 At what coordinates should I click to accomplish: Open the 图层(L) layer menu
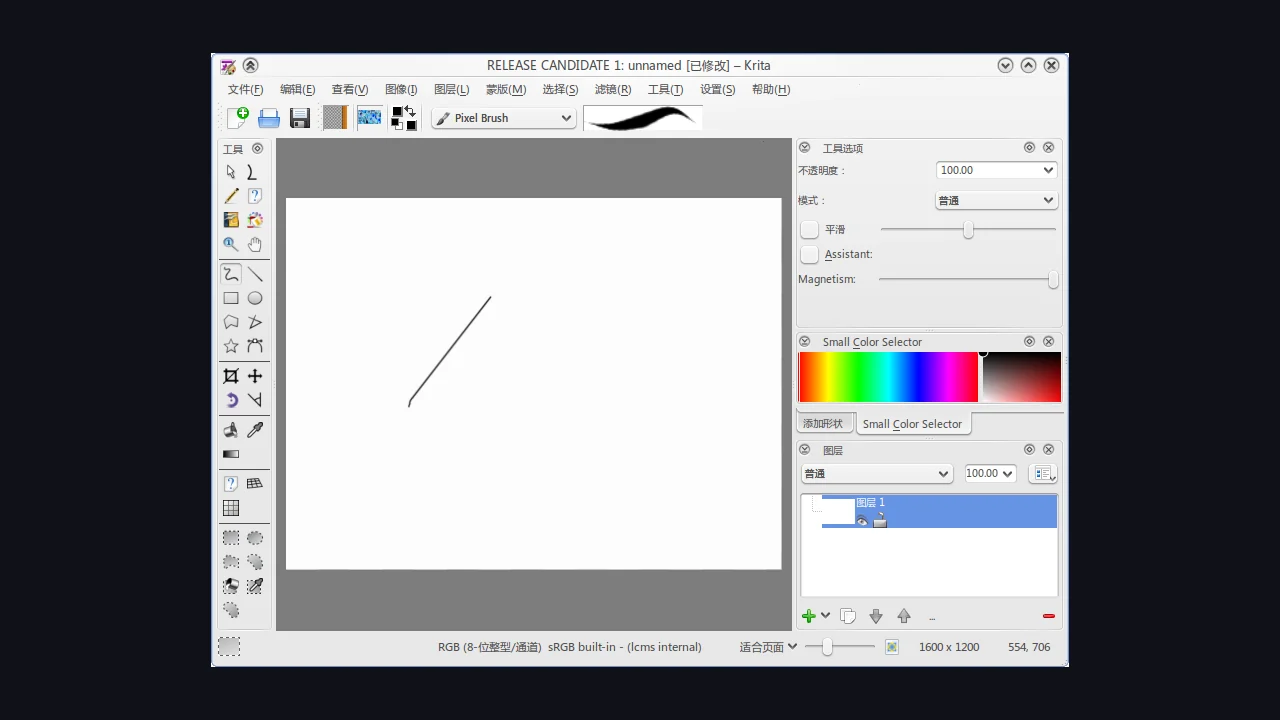pos(452,90)
